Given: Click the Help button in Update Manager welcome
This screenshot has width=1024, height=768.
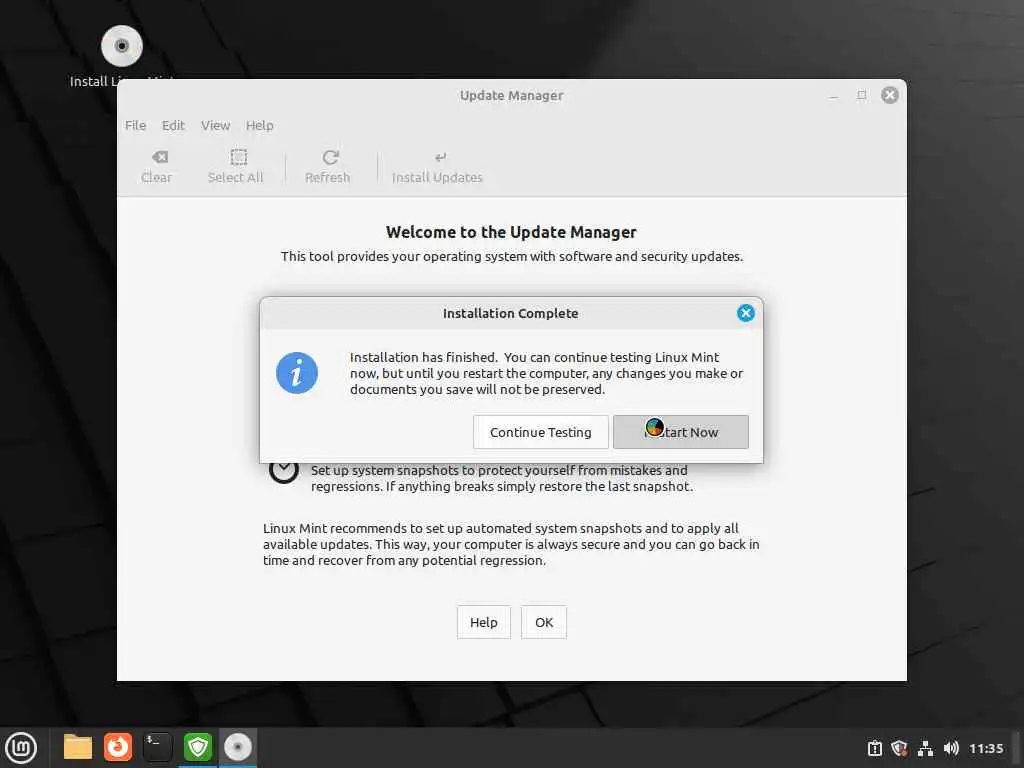Looking at the screenshot, I should (483, 622).
